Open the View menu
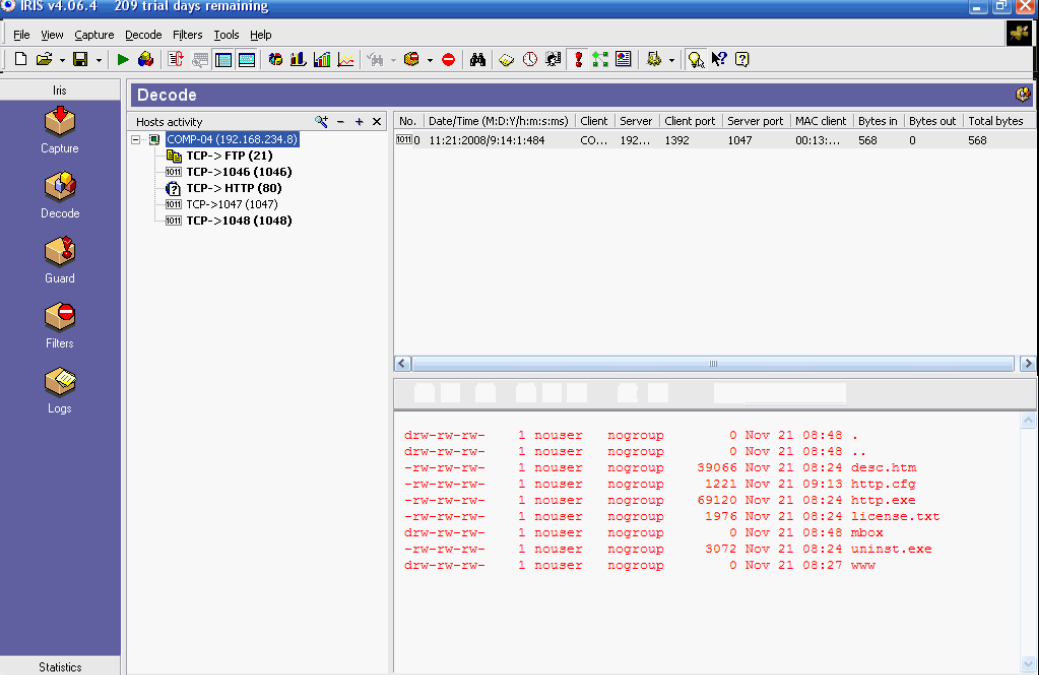The image size is (1039, 675). click(52, 34)
